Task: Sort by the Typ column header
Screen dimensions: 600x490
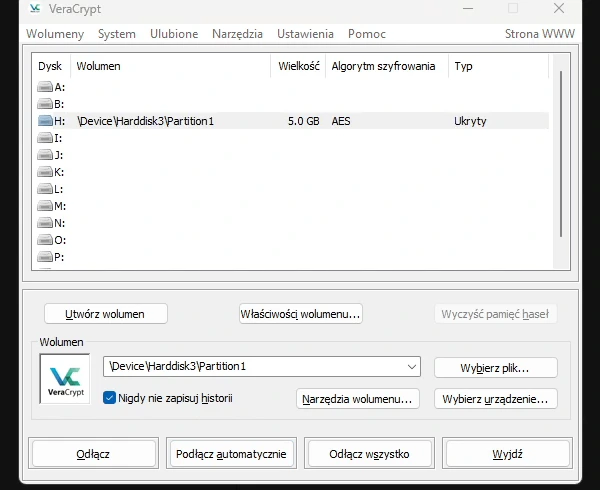Action: click(499, 66)
